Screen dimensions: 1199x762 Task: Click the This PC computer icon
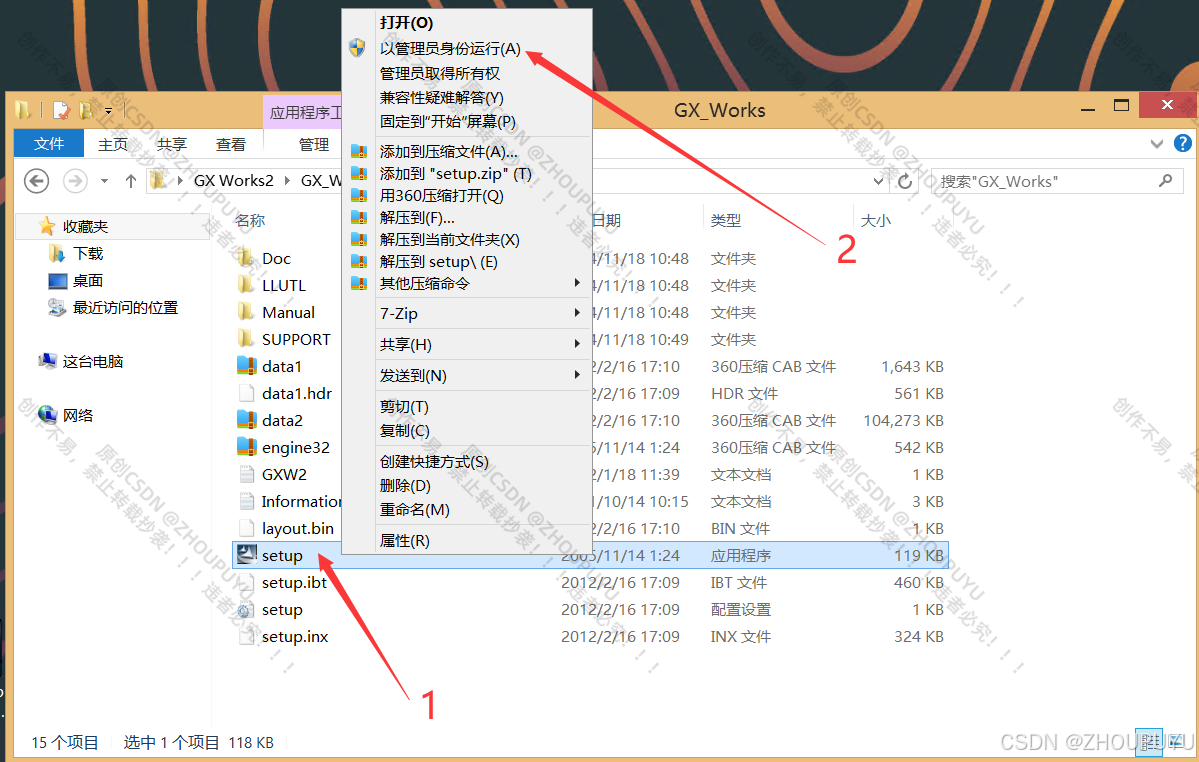tap(47, 361)
